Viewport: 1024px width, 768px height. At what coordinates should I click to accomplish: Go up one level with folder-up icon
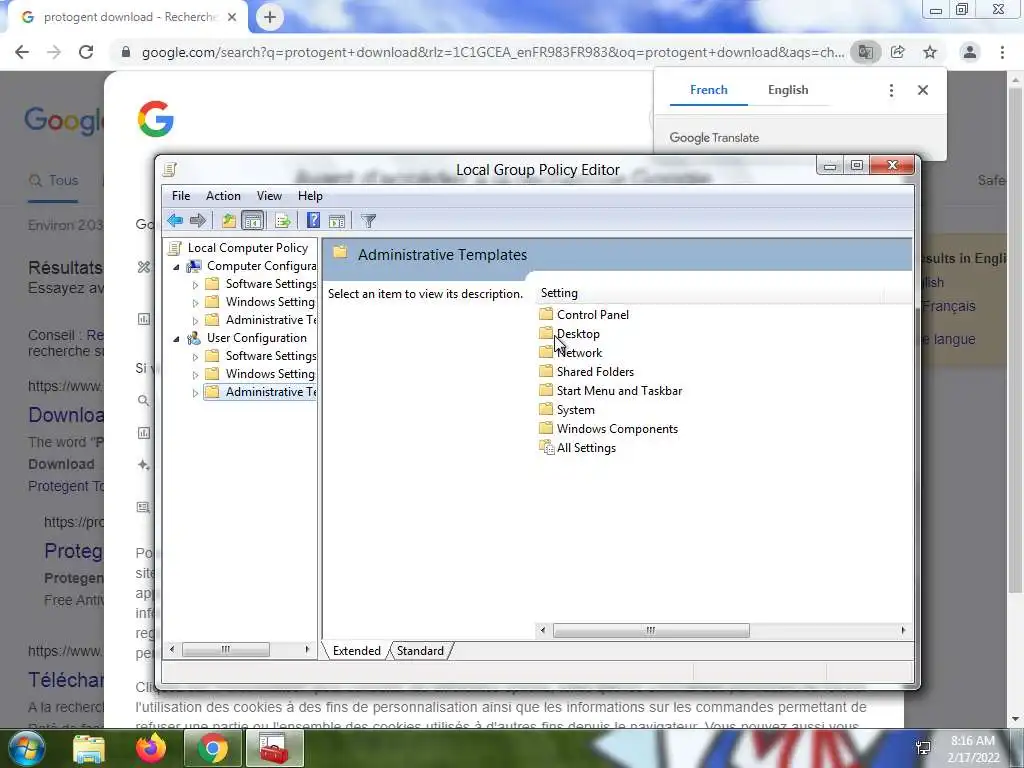click(229, 221)
